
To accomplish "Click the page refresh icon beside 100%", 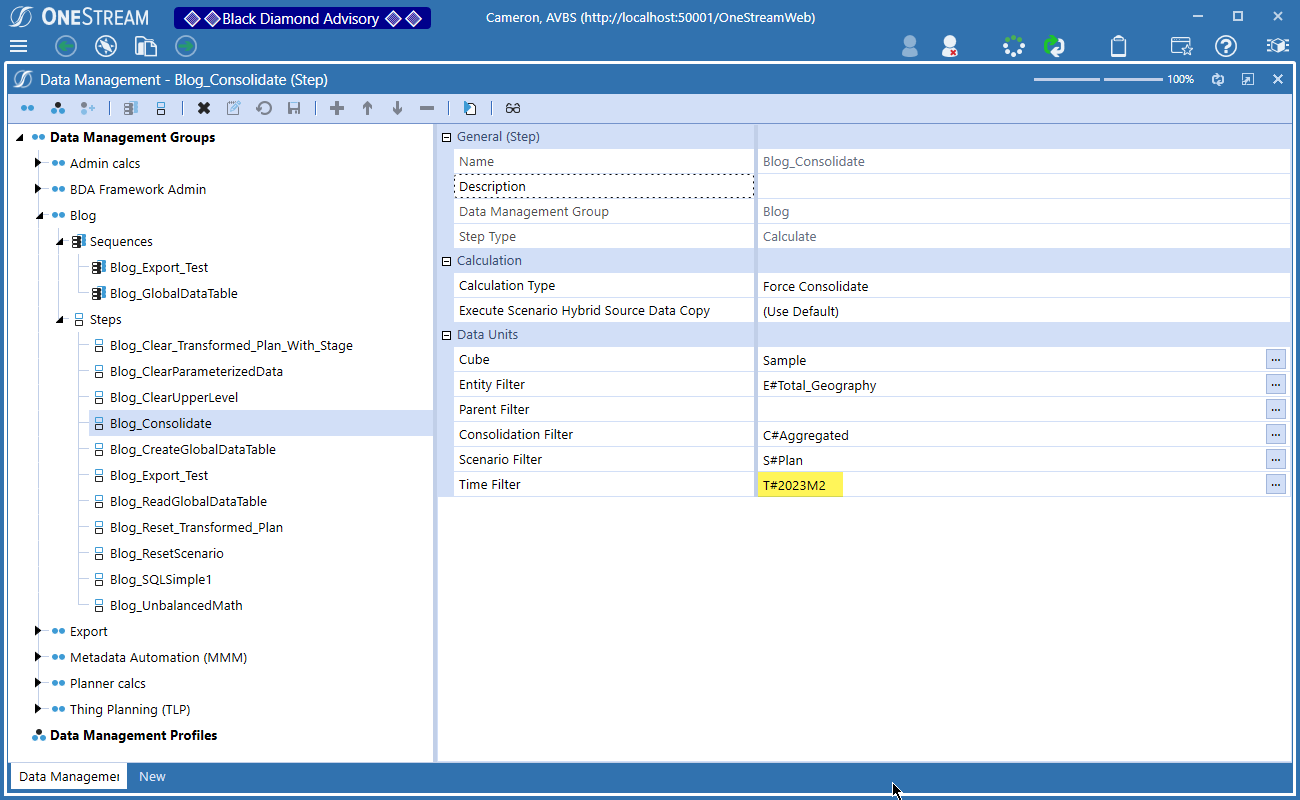I will point(1218,79).
